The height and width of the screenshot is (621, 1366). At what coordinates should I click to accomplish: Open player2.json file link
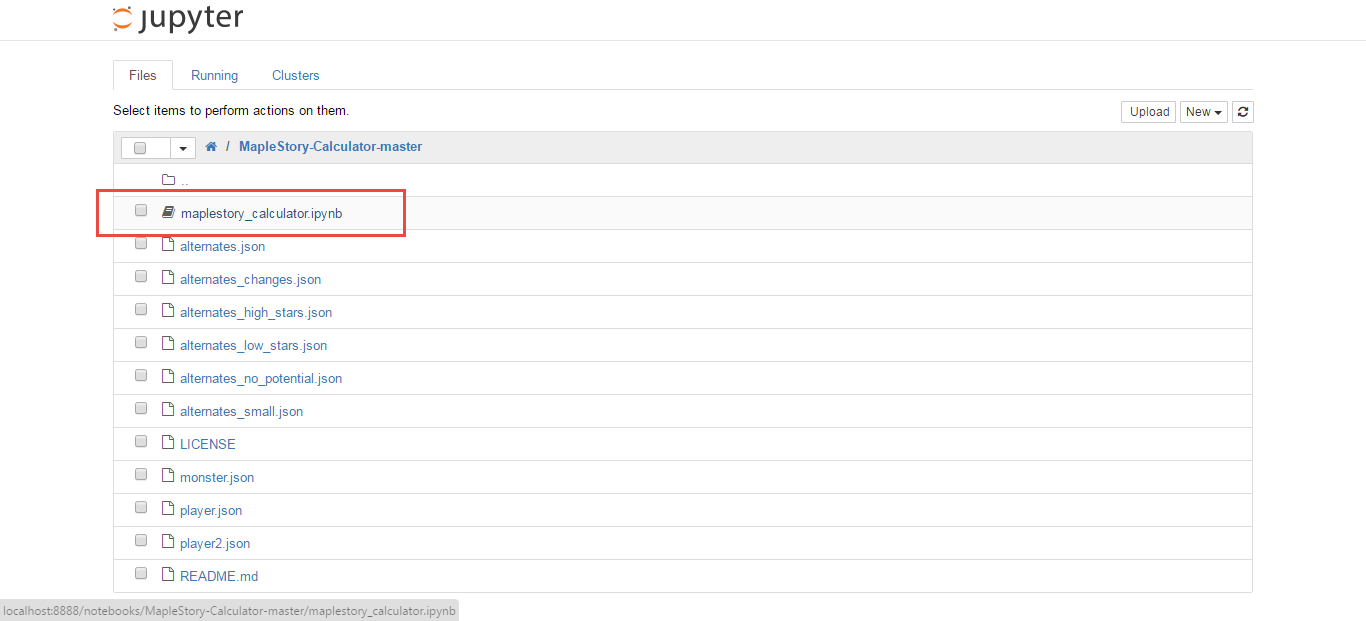[215, 543]
